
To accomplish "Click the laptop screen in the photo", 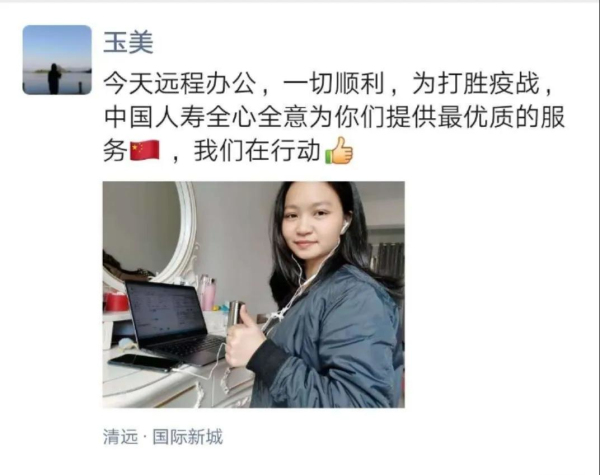I will pyautogui.click(x=165, y=312).
